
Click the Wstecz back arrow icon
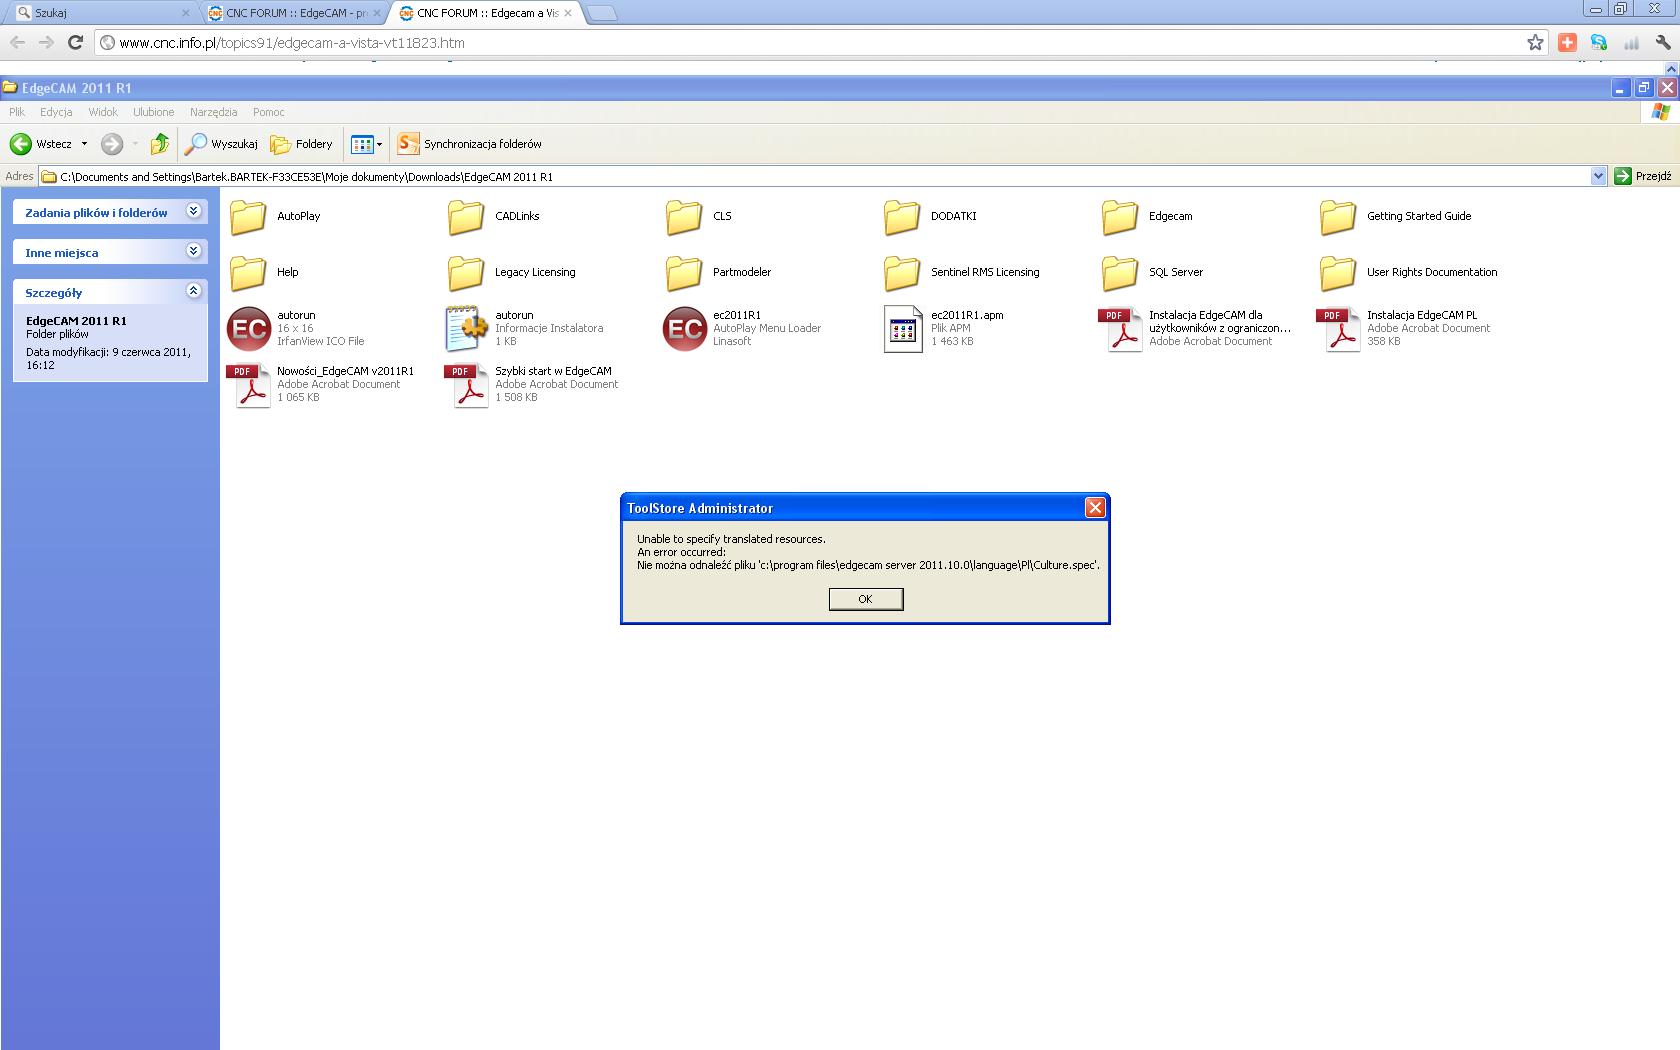tap(21, 144)
